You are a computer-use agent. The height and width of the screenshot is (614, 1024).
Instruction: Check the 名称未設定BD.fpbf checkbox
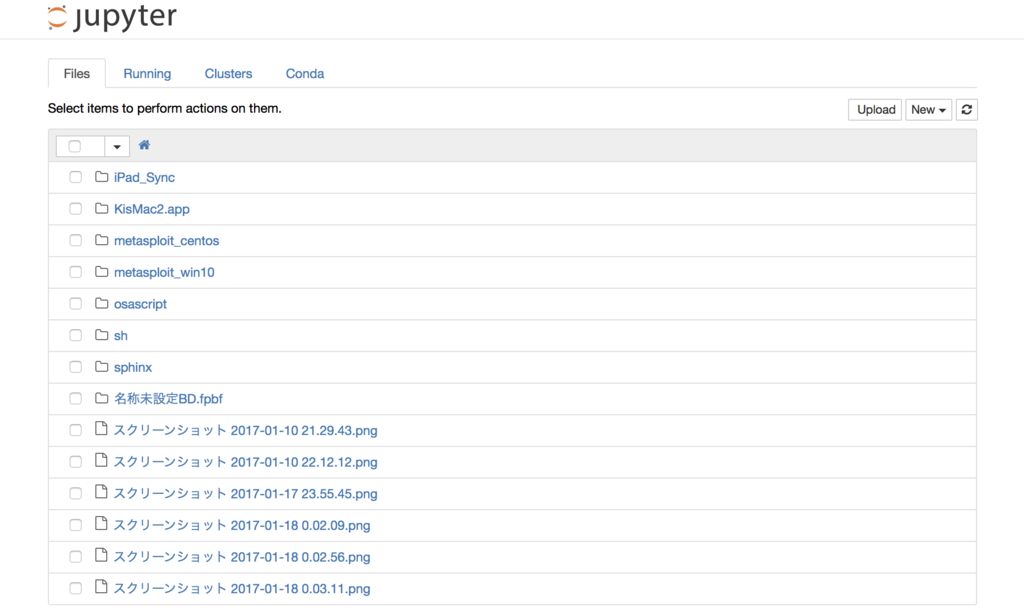click(76, 398)
